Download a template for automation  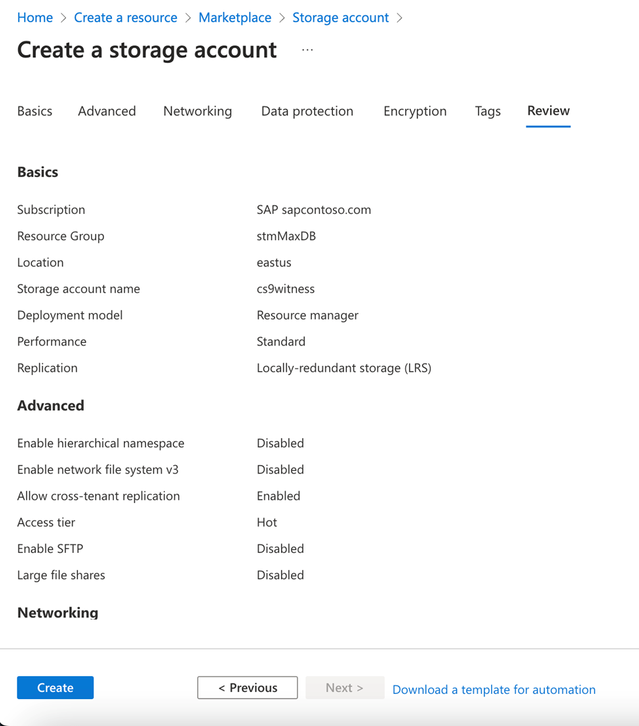coord(494,690)
